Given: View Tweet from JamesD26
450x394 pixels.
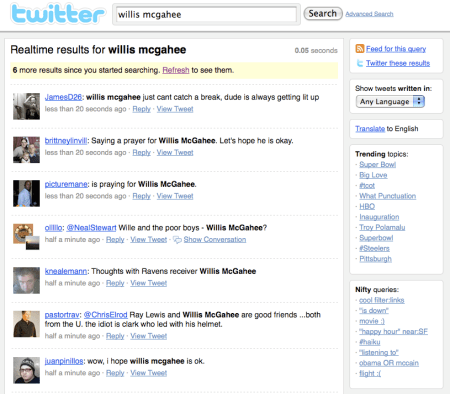Looking at the screenshot, I should [175, 109].
